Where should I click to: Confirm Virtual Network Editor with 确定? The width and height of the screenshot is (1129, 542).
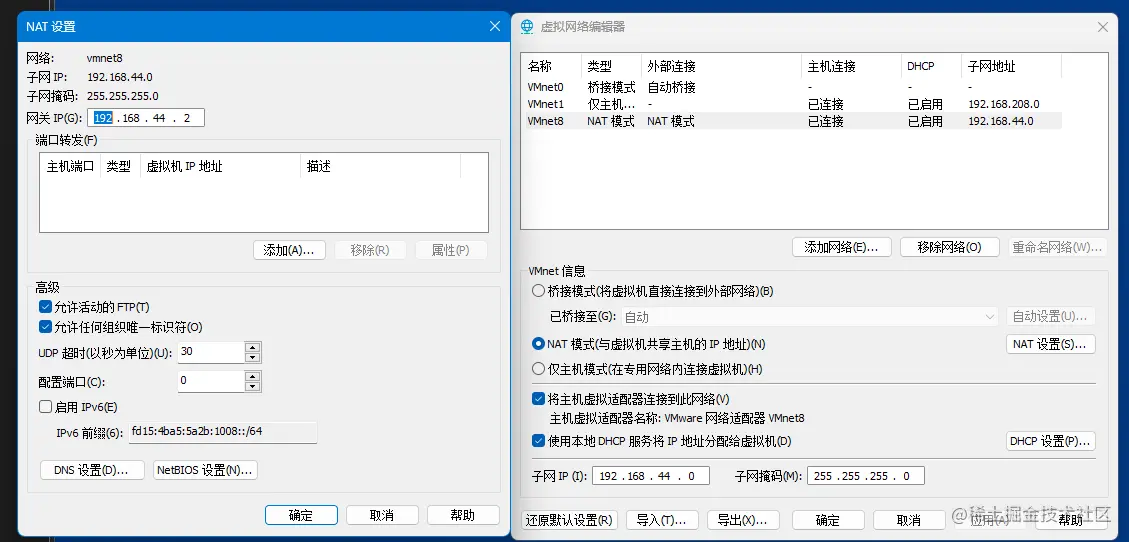pos(828,520)
